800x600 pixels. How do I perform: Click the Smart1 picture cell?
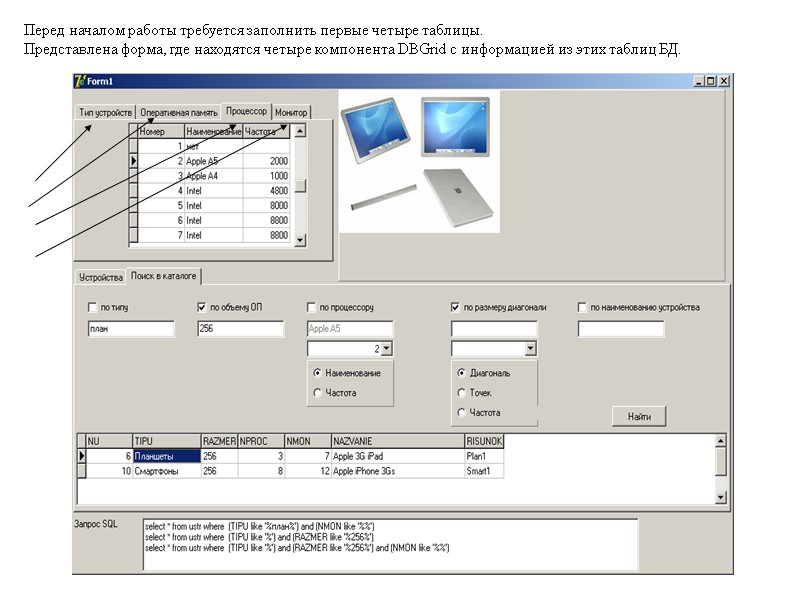pos(484,471)
